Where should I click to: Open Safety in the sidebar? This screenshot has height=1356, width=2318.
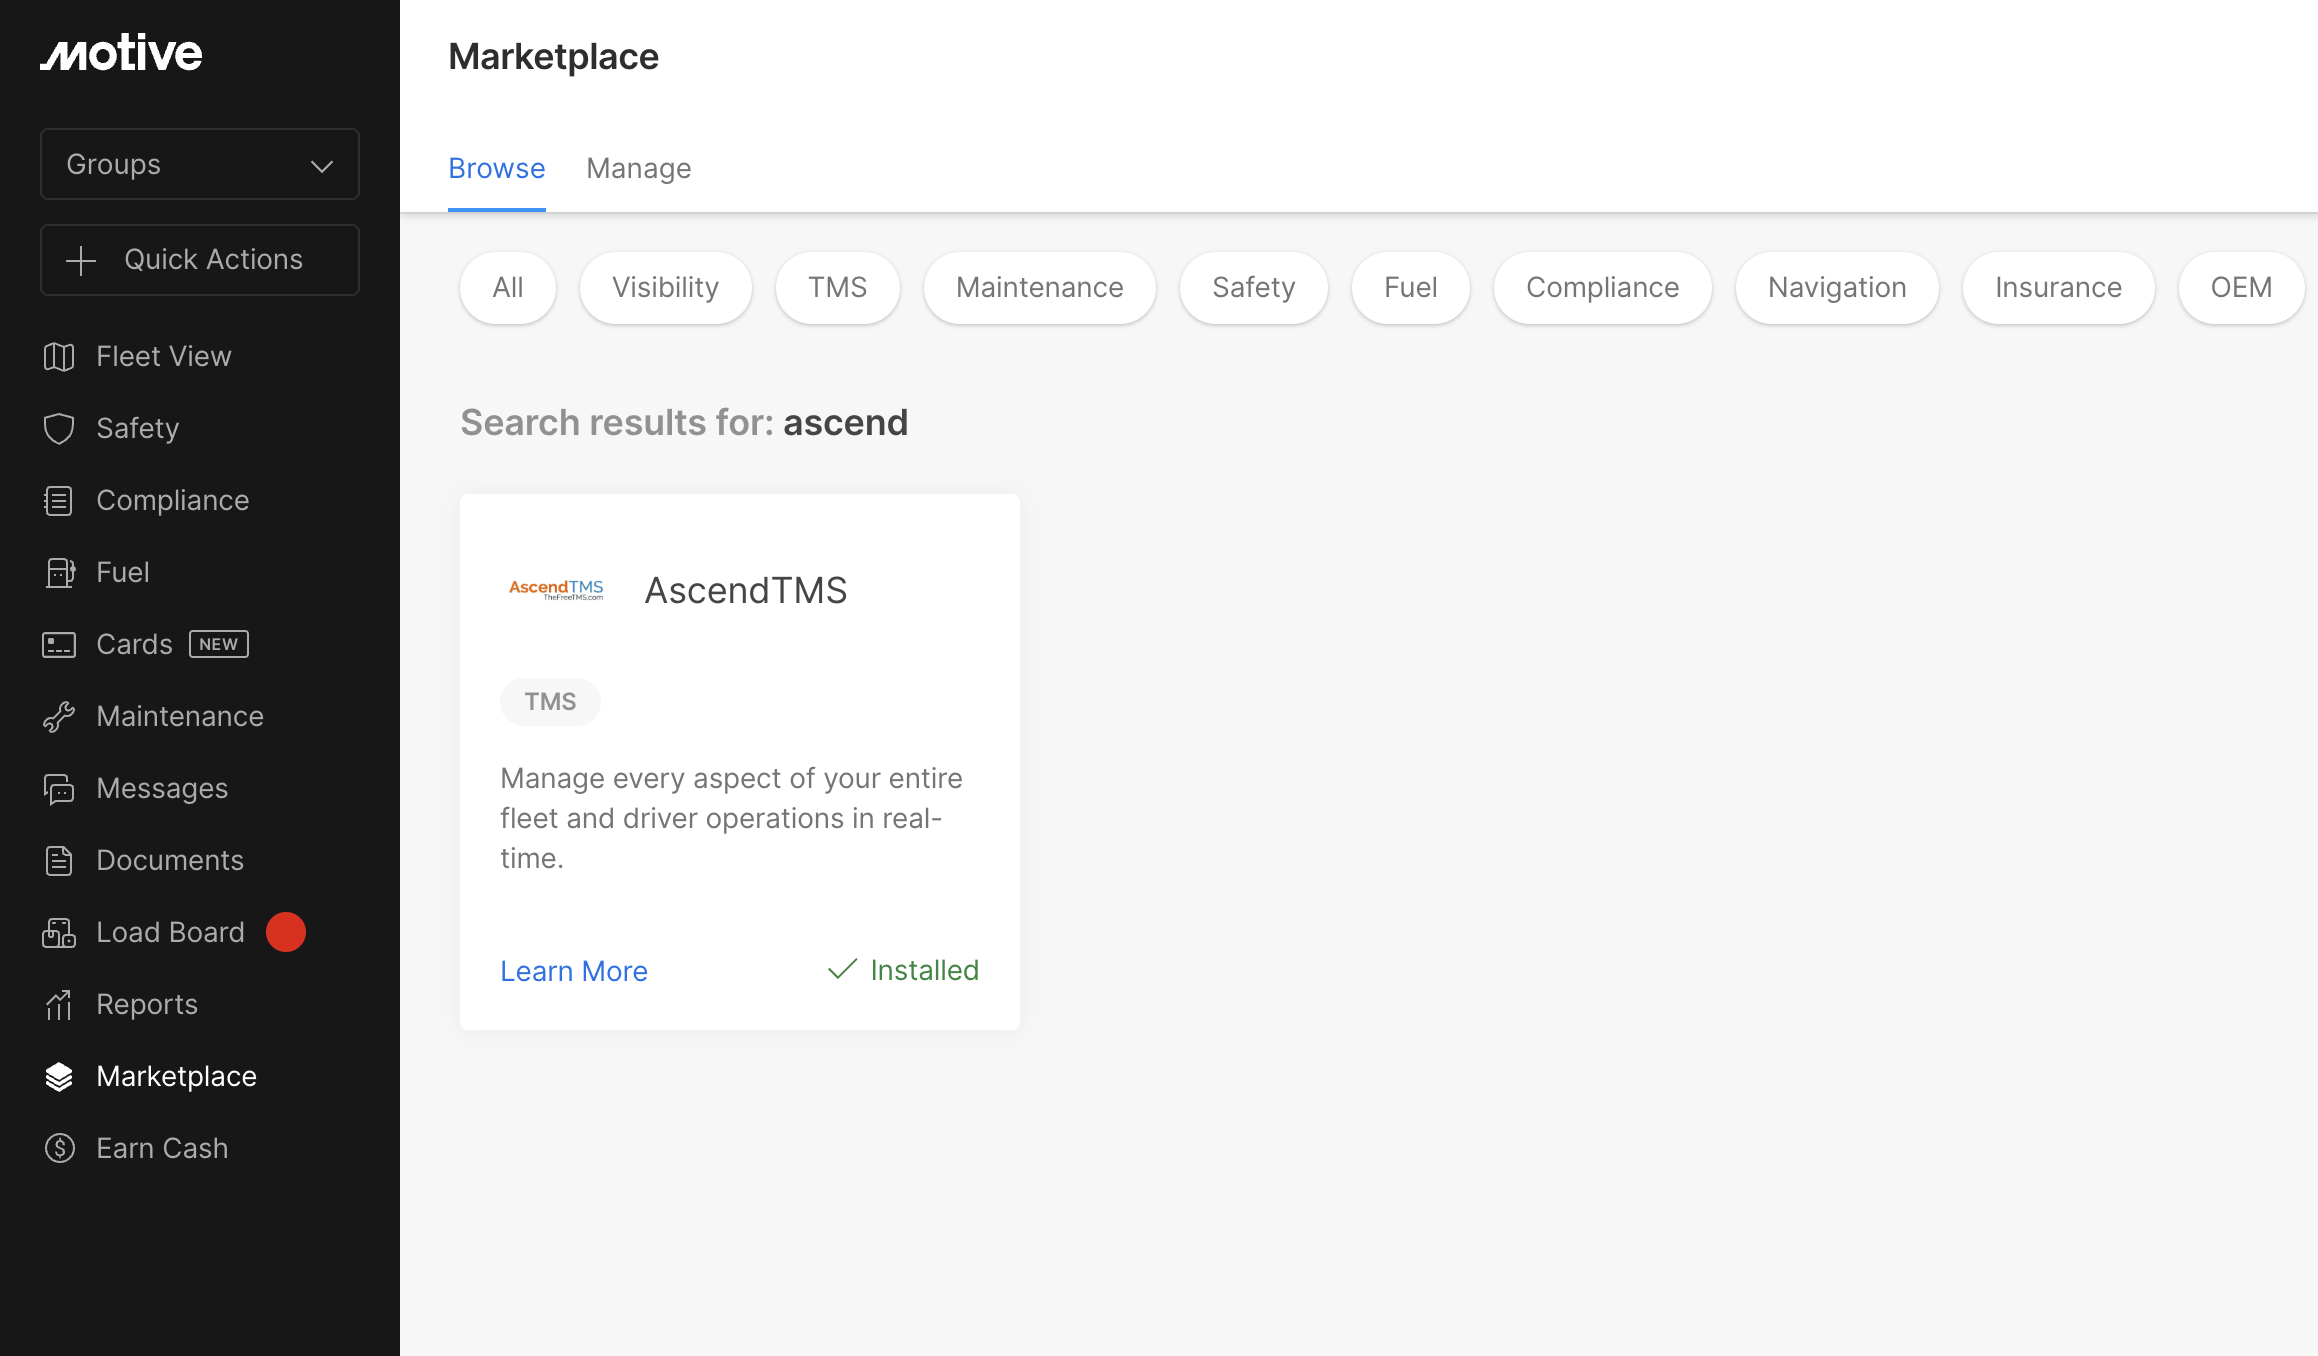138,429
